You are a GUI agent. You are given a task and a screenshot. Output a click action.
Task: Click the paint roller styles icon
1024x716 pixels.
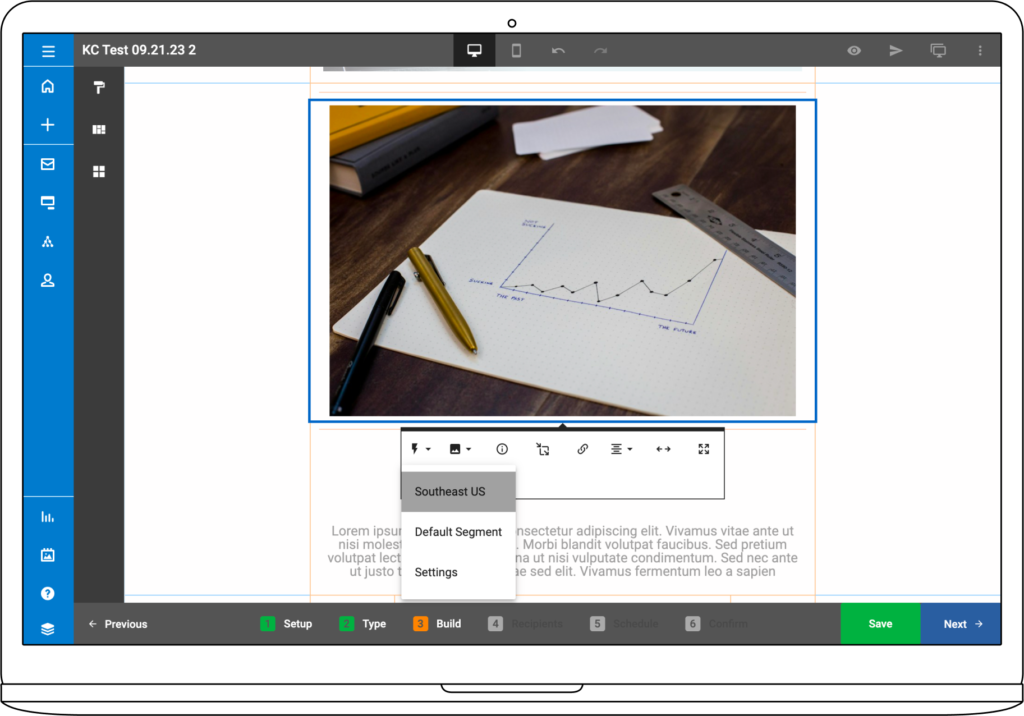[x=99, y=88]
